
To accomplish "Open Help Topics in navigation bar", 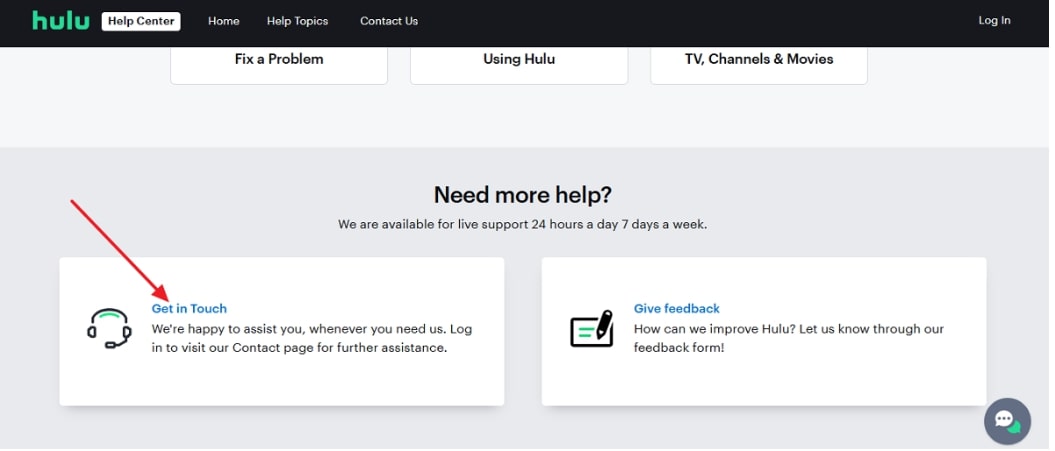I will click(x=297, y=21).
